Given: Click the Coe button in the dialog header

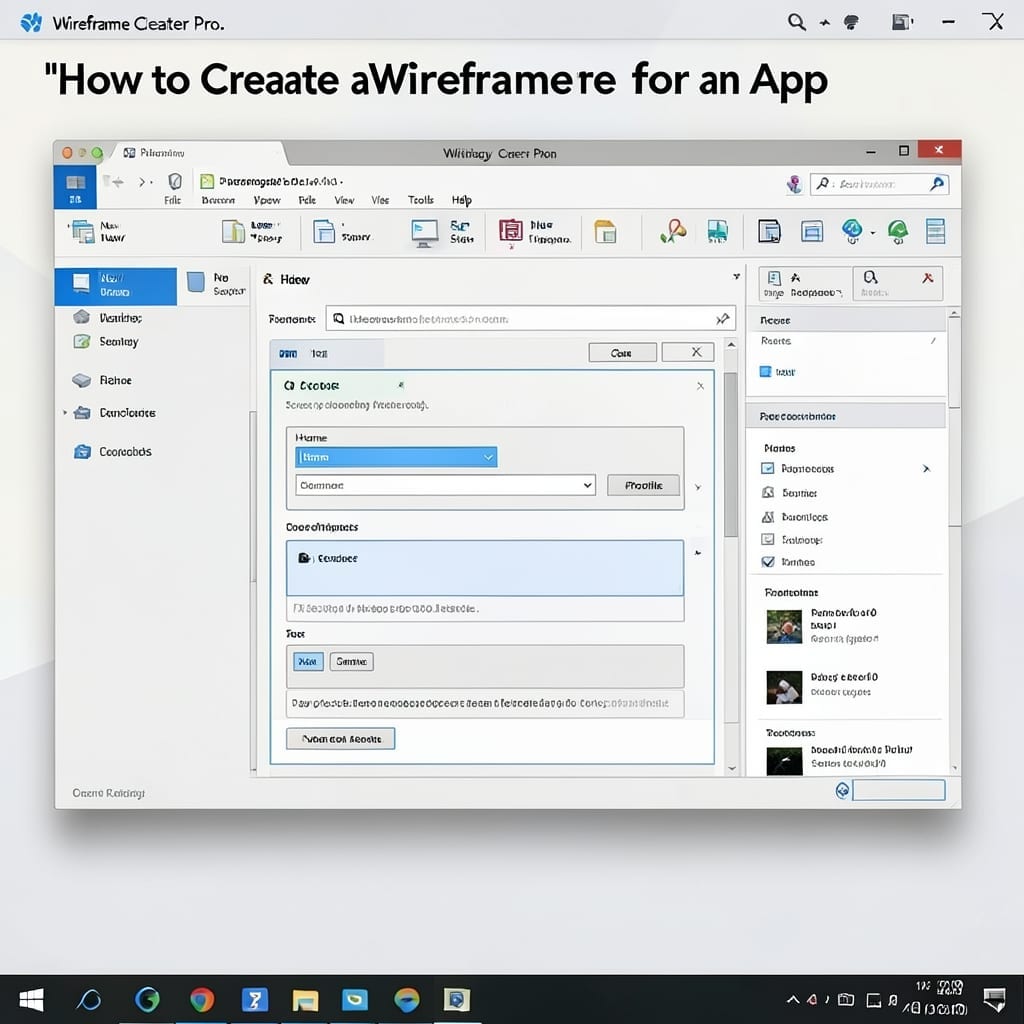Looking at the screenshot, I should (x=622, y=353).
